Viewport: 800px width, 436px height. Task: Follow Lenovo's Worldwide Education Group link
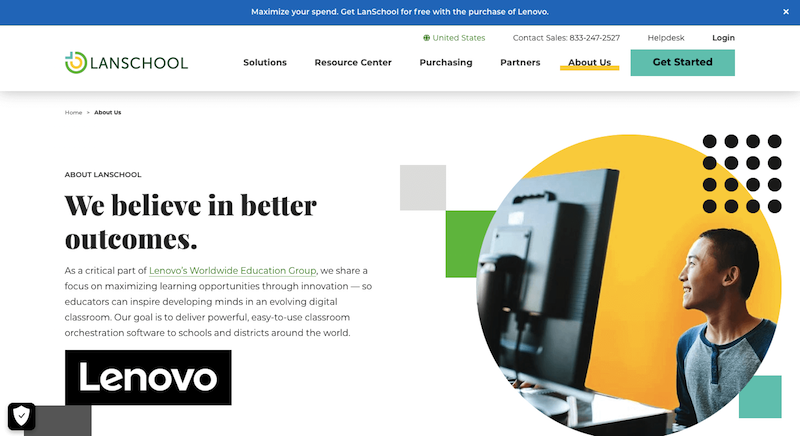pos(233,271)
